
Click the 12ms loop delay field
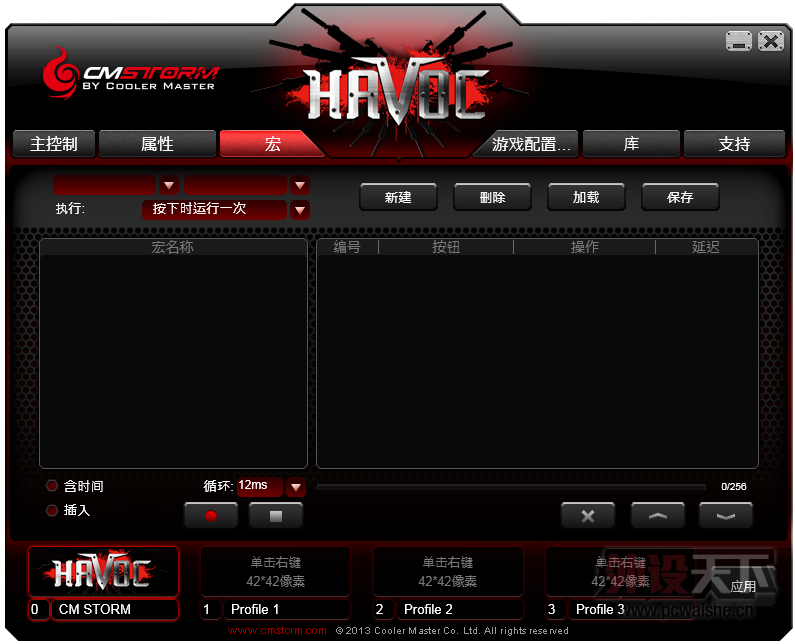point(260,486)
